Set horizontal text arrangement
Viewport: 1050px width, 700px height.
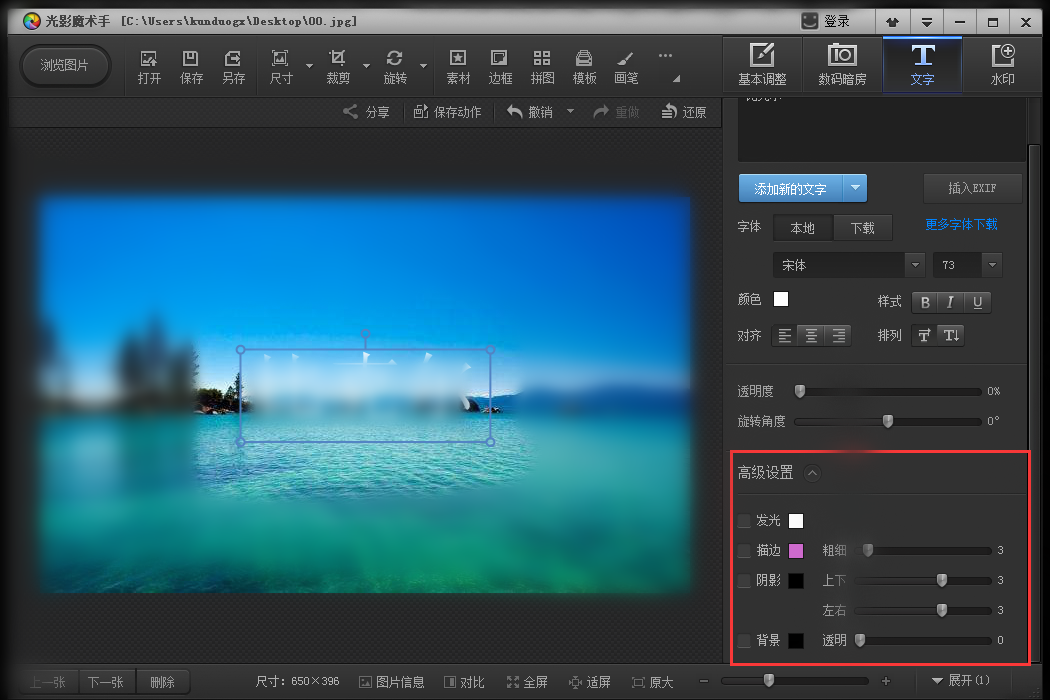point(924,335)
